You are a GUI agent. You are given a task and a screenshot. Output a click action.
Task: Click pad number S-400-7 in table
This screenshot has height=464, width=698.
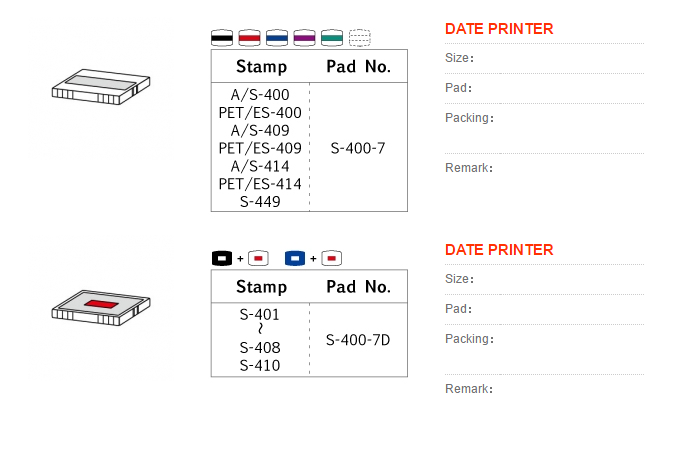pyautogui.click(x=358, y=148)
